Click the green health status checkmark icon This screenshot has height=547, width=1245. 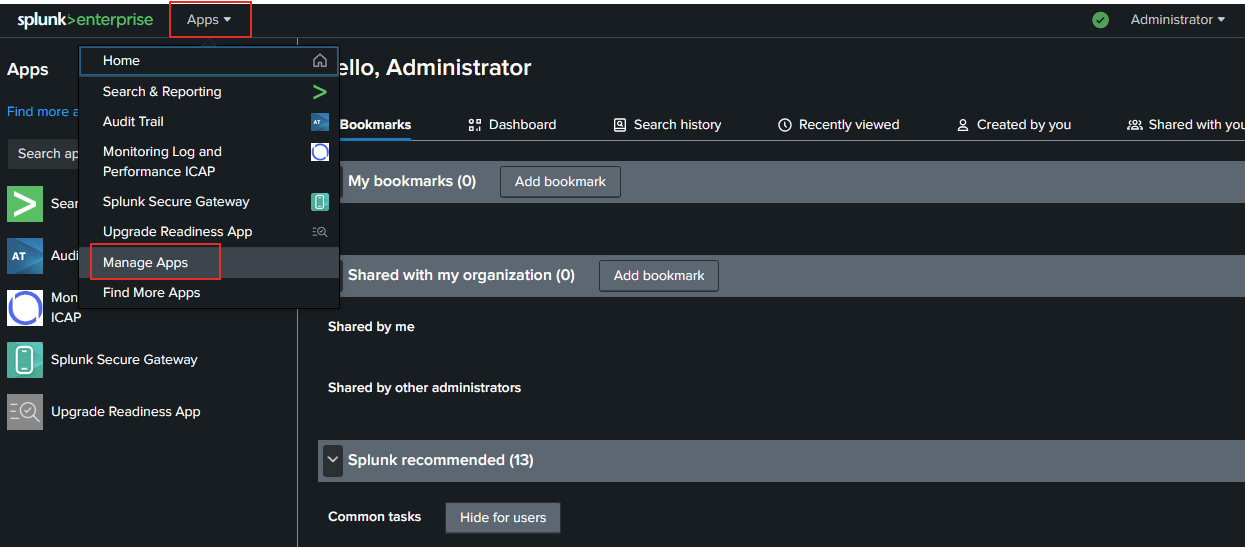tap(1100, 20)
